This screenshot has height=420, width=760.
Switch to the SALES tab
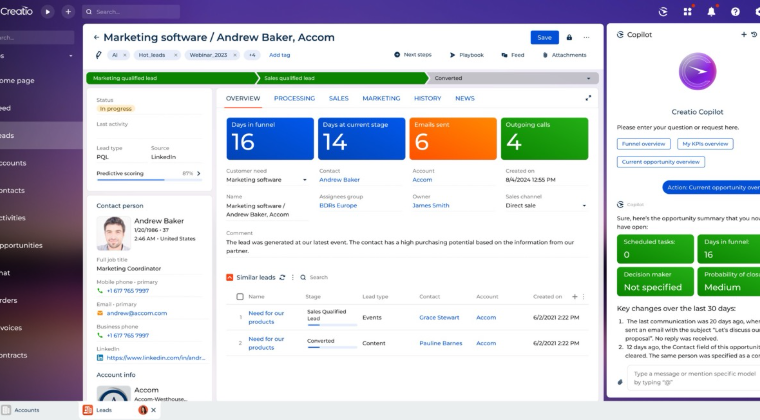[x=338, y=98]
